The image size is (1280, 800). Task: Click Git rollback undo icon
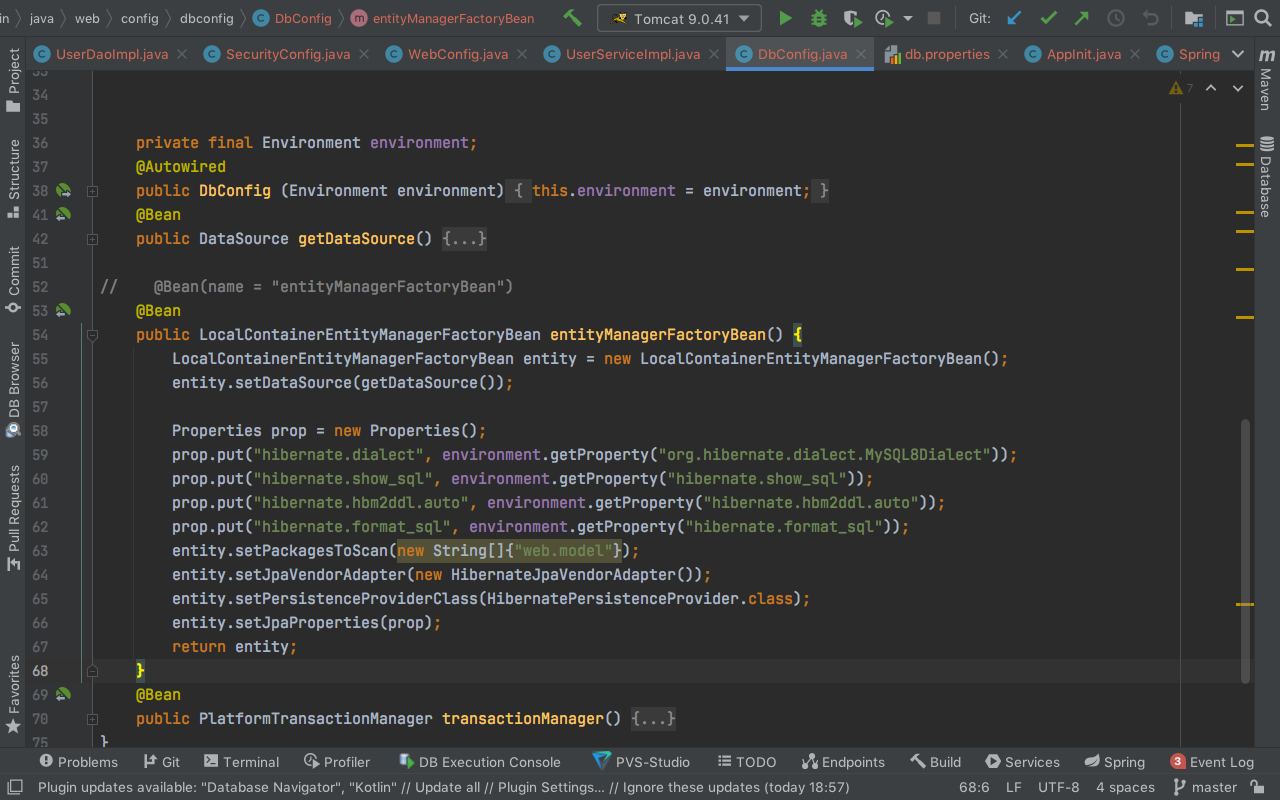[1150, 18]
